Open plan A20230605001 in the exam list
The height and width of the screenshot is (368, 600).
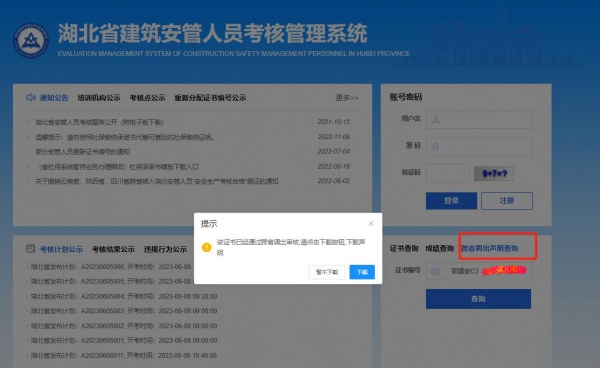click(124, 340)
